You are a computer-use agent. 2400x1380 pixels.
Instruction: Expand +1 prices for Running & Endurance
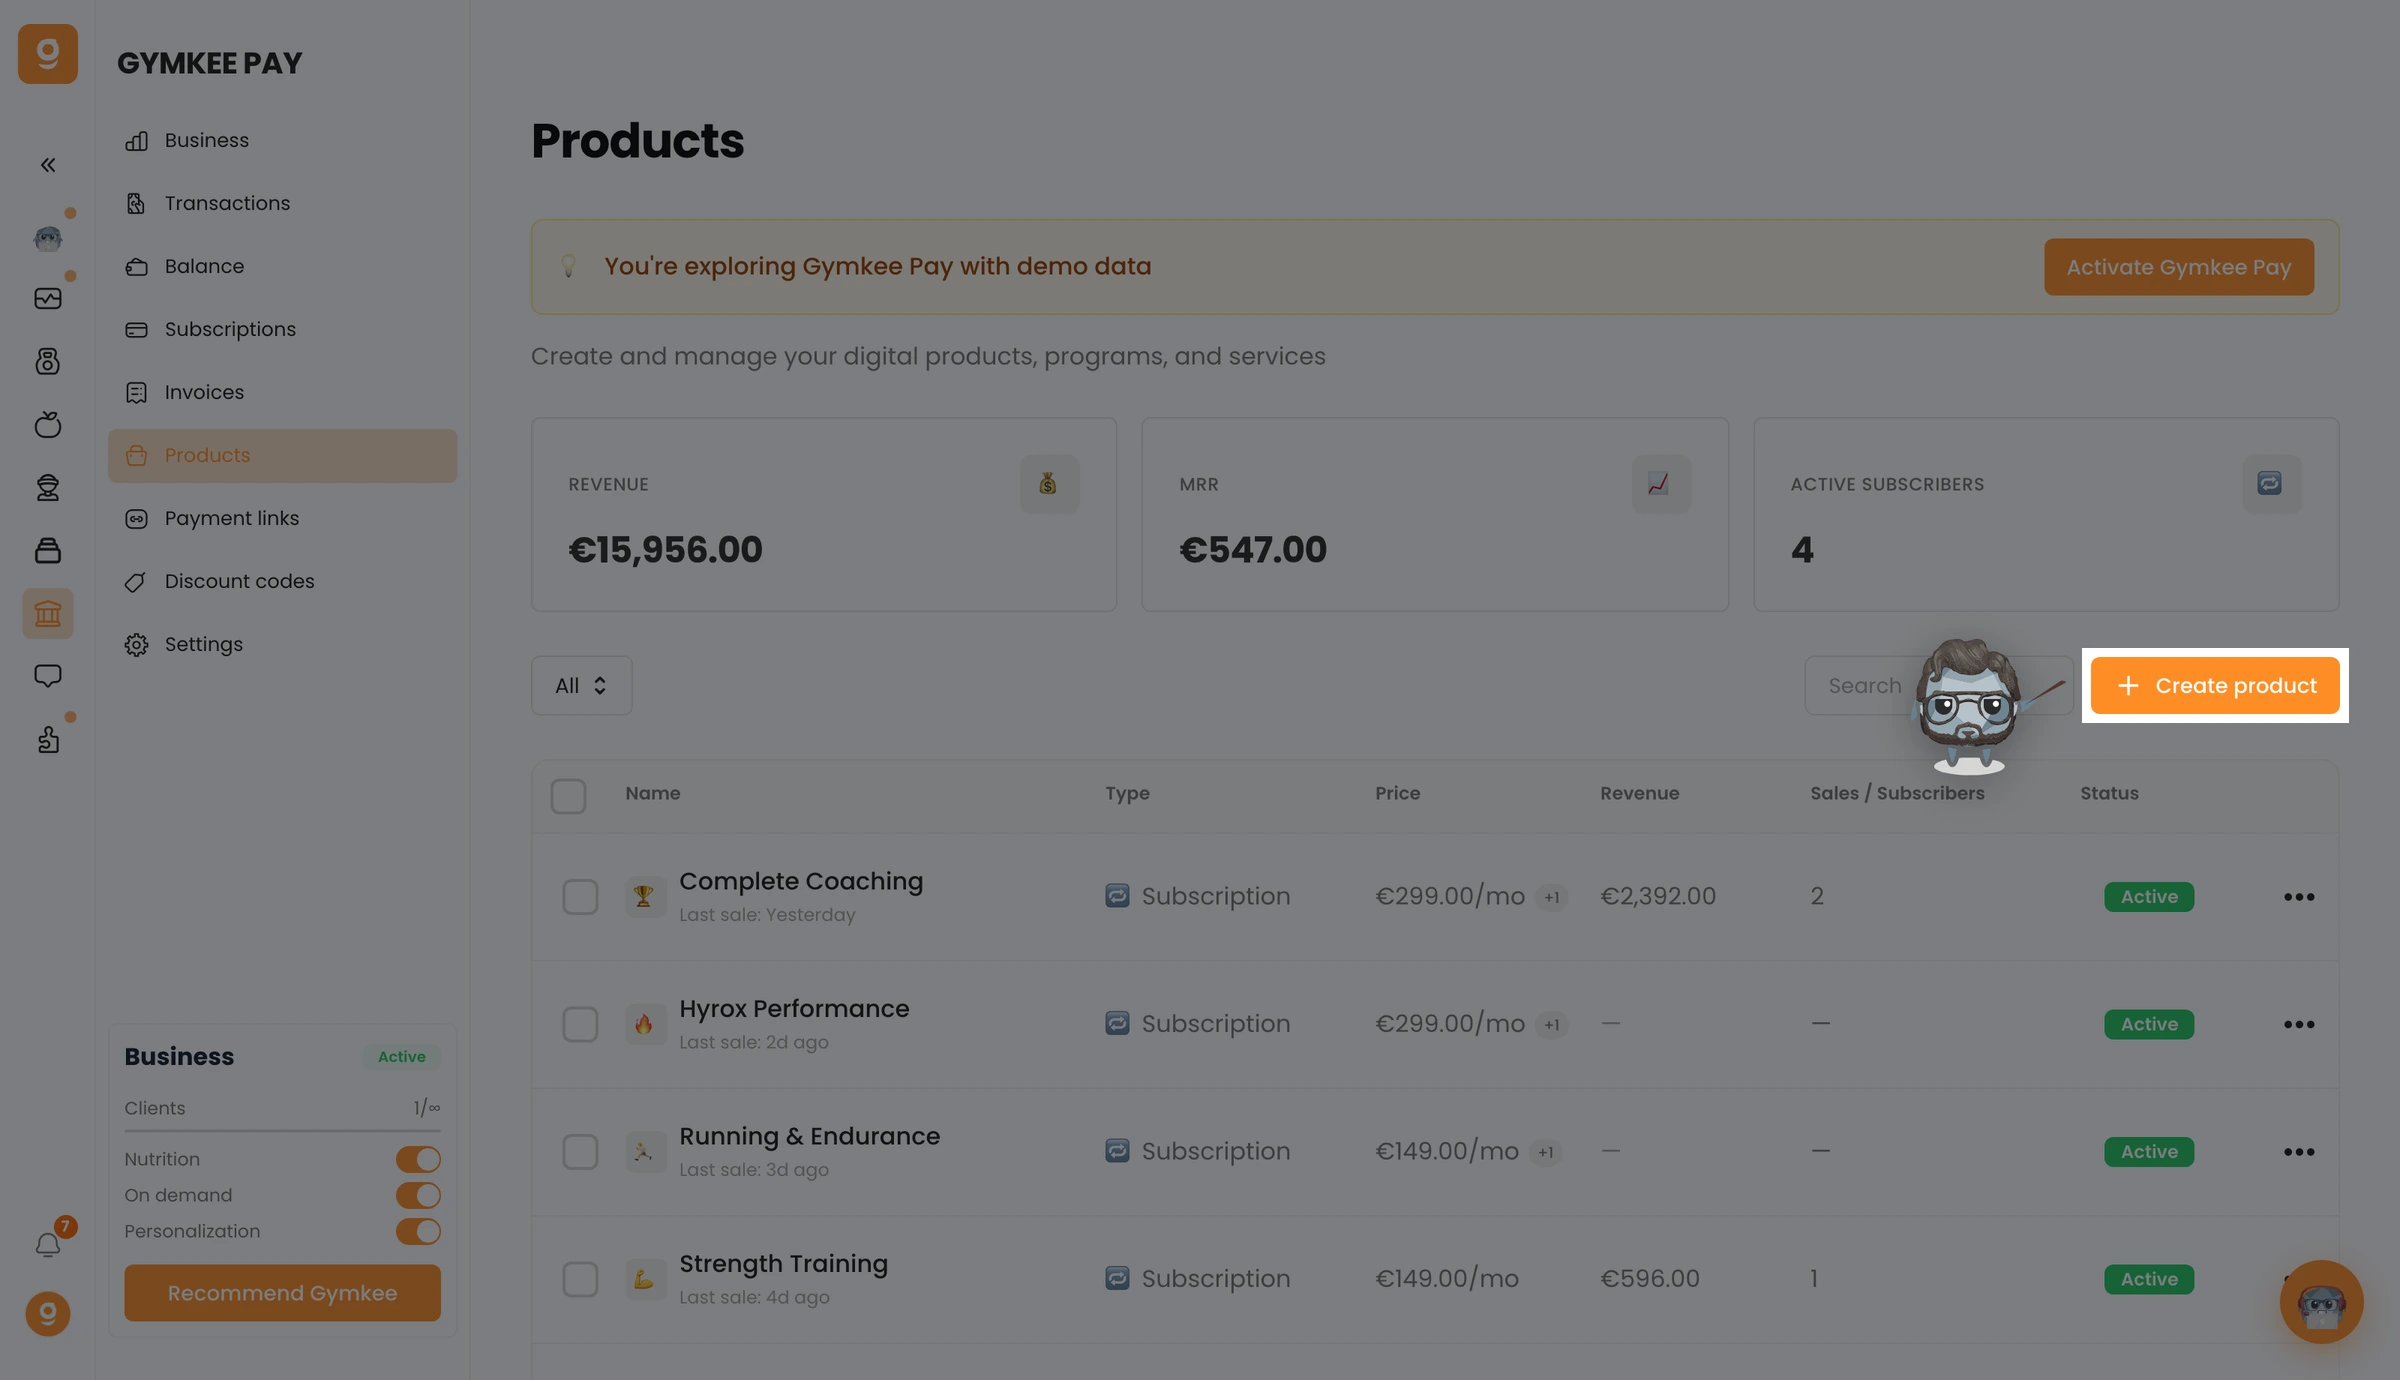click(1545, 1153)
